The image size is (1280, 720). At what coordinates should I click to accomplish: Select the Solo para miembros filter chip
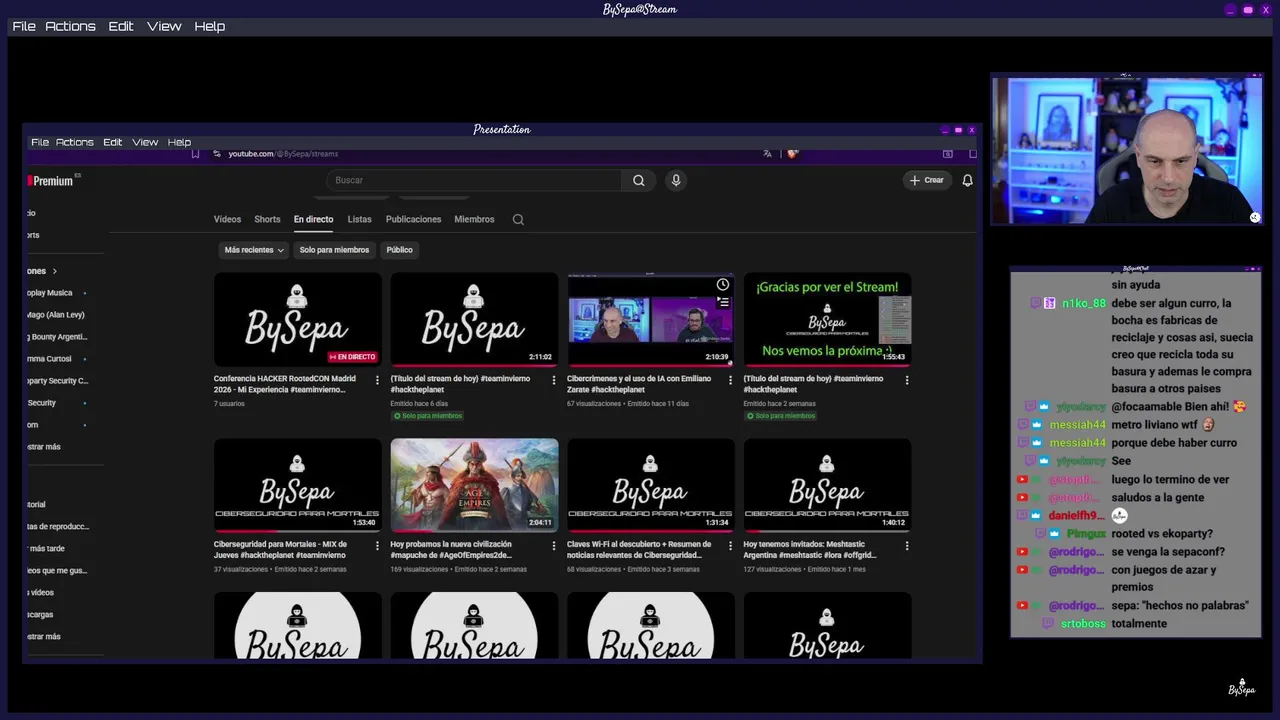coord(334,250)
